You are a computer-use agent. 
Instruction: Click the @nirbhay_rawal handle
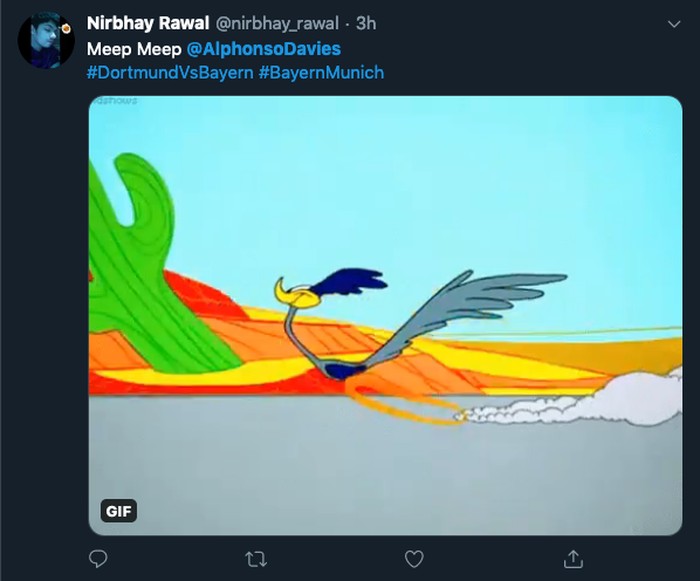pyautogui.click(x=277, y=23)
